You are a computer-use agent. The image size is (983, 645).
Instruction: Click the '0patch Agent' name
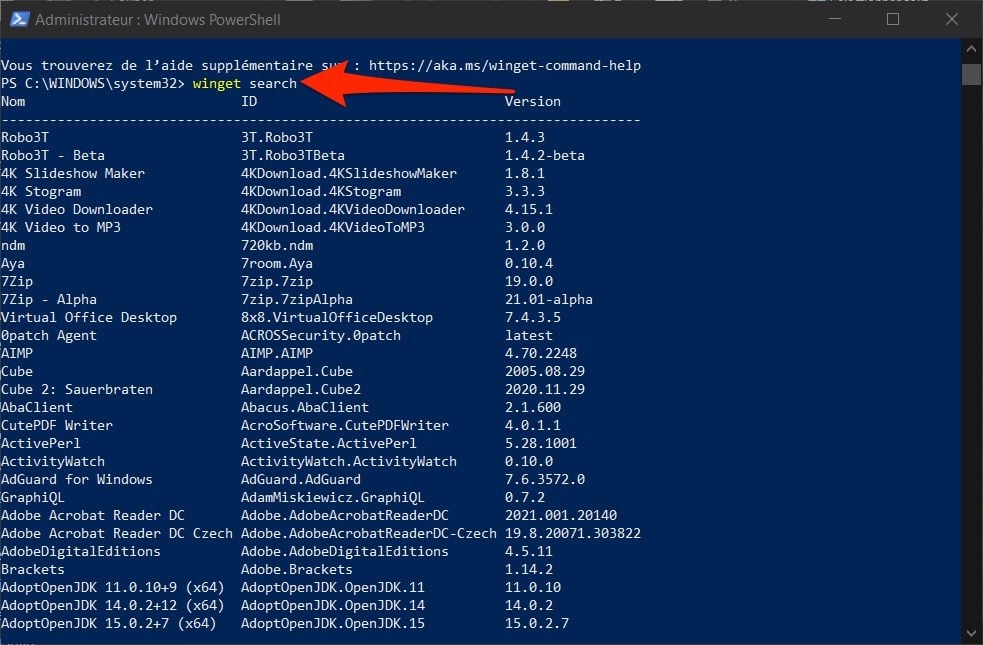49,335
